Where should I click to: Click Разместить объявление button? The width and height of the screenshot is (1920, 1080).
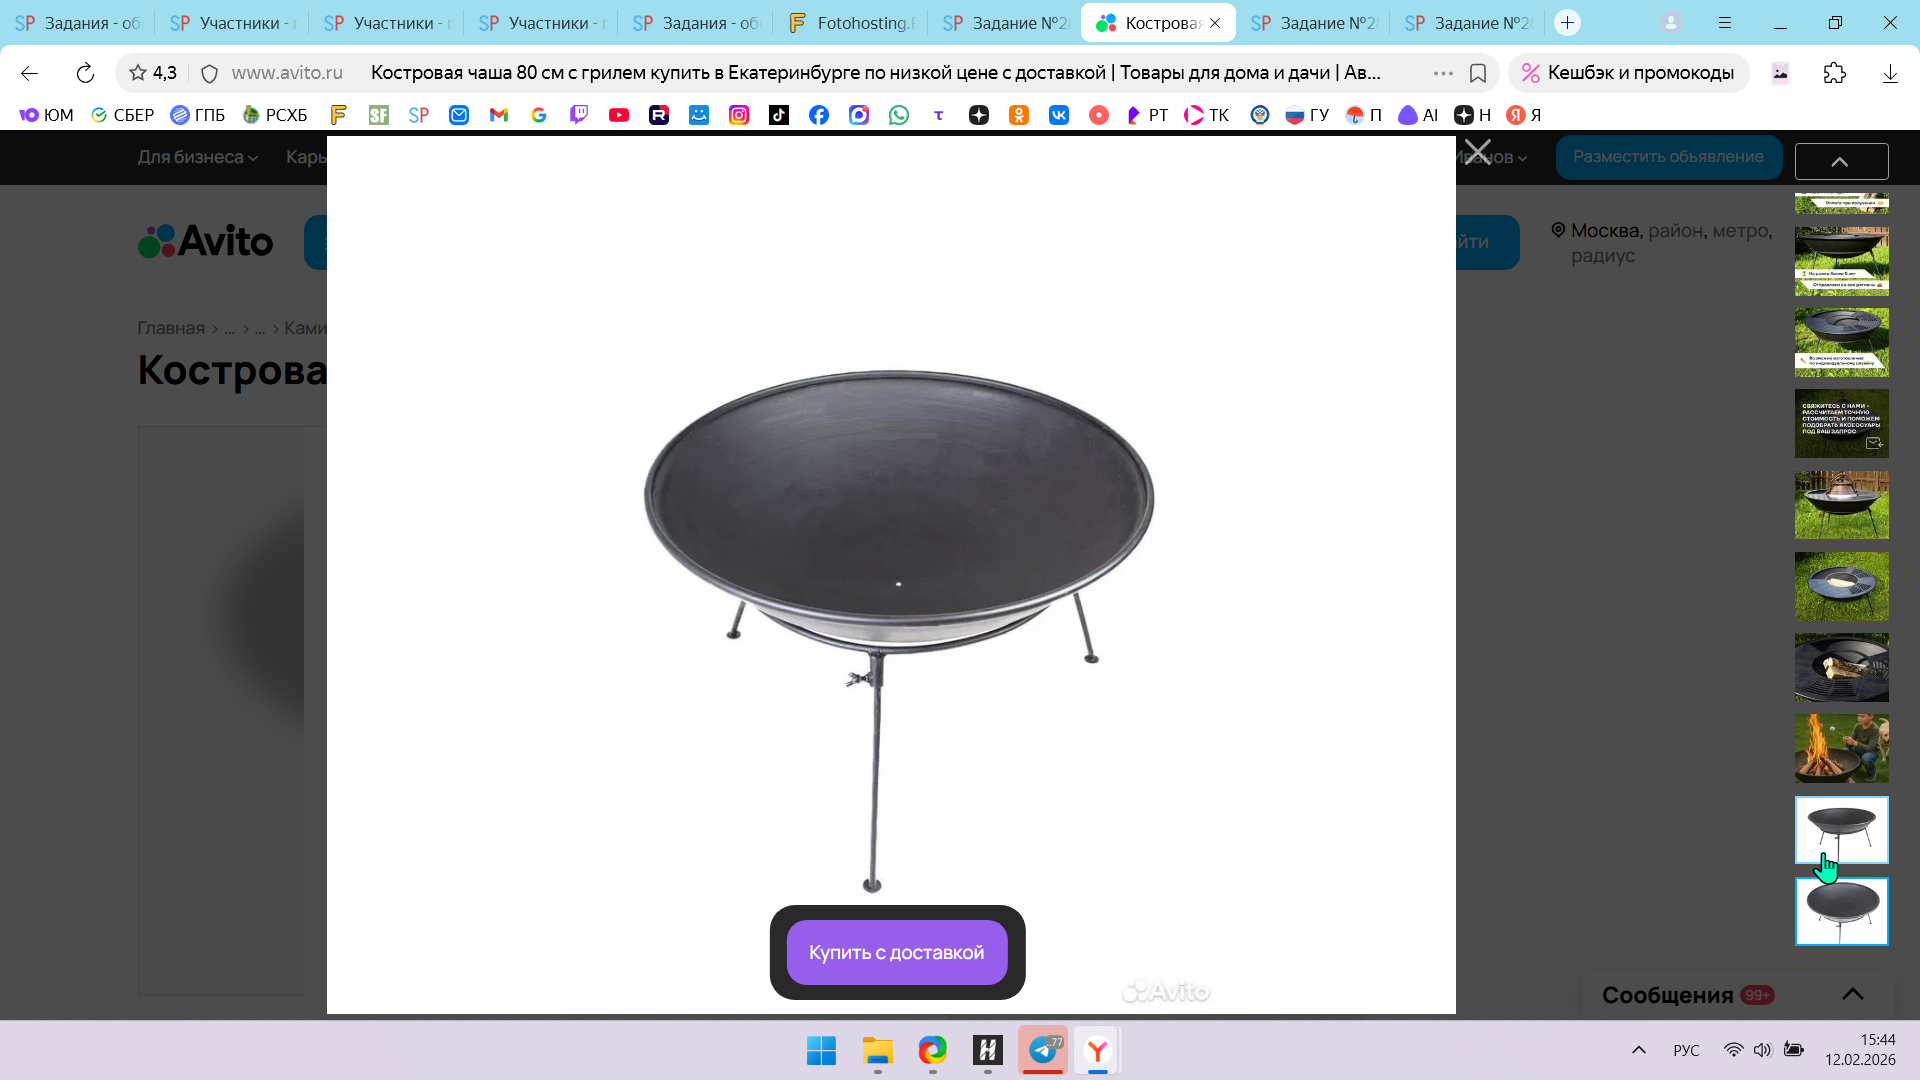[x=1667, y=157]
